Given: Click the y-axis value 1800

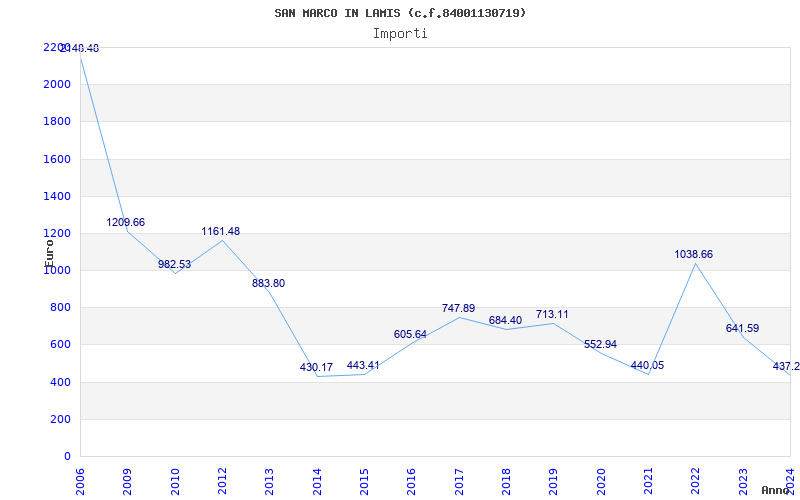Looking at the screenshot, I should (x=57, y=121).
